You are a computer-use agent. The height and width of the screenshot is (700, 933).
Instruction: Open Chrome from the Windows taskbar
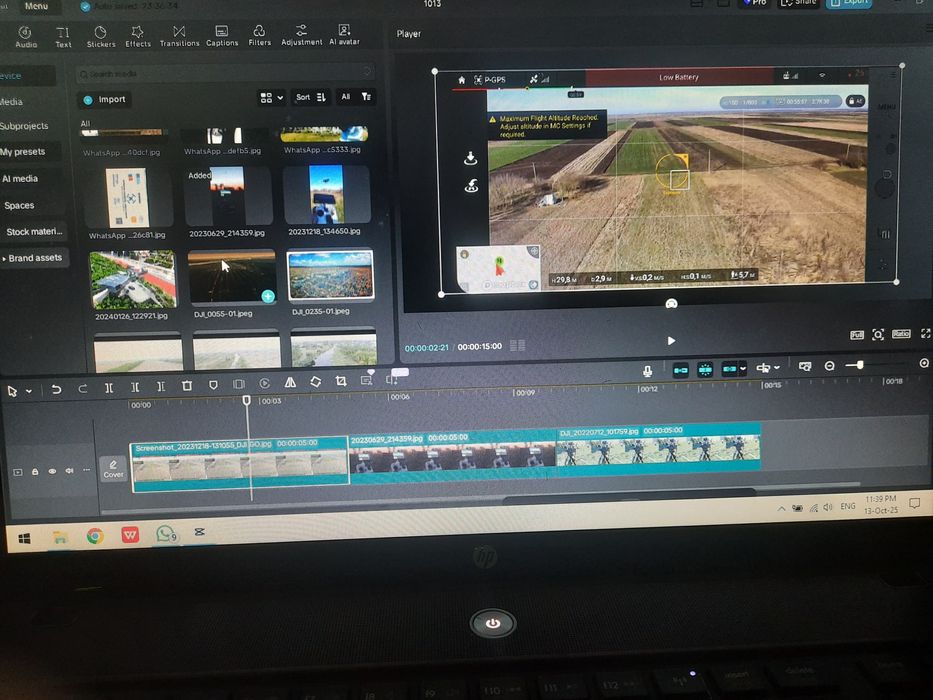tap(95, 536)
